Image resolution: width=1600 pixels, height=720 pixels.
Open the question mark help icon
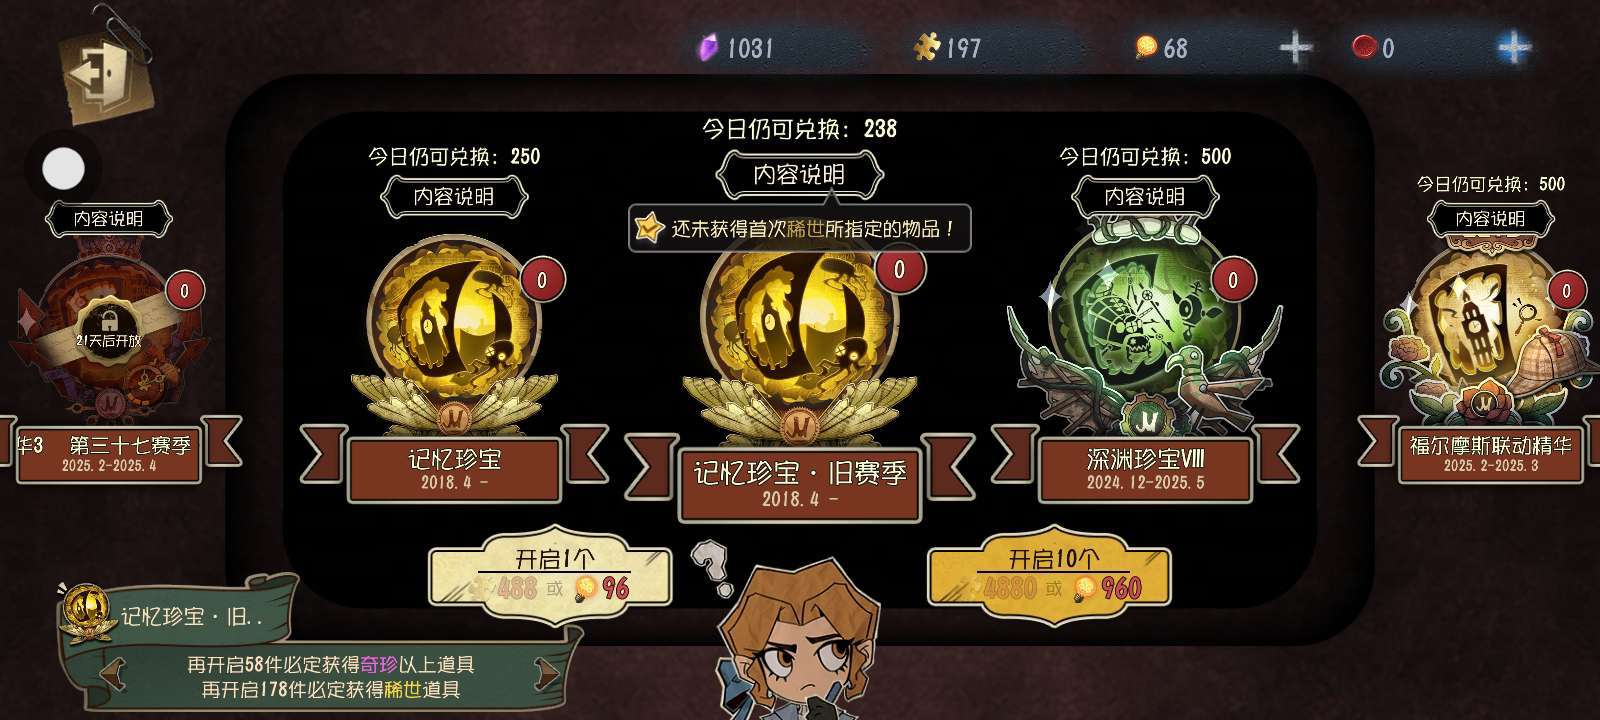[710, 568]
